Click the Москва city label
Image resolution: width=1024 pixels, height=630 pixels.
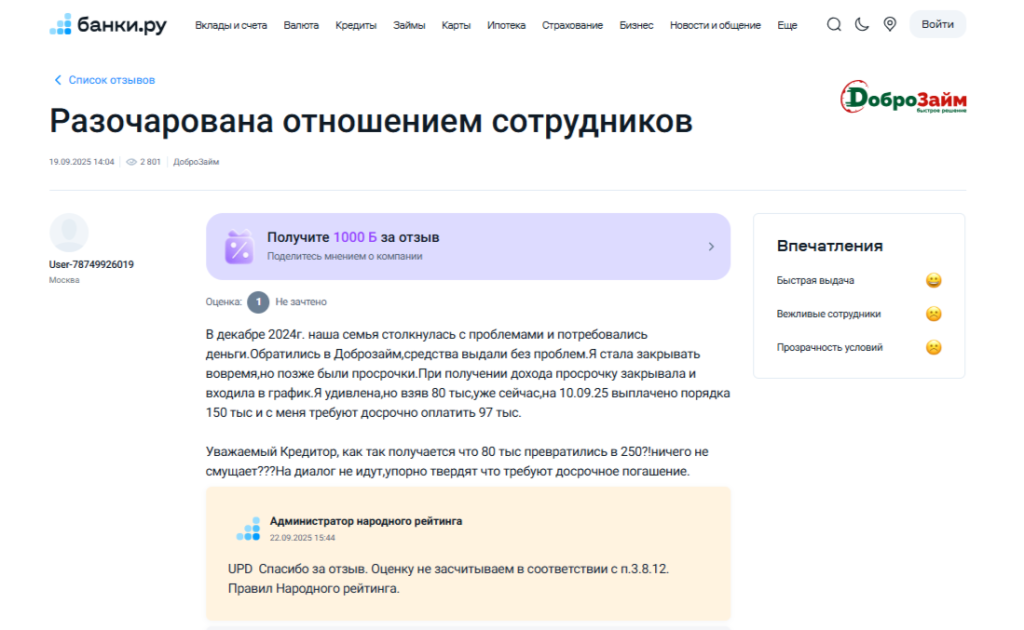click(64, 280)
